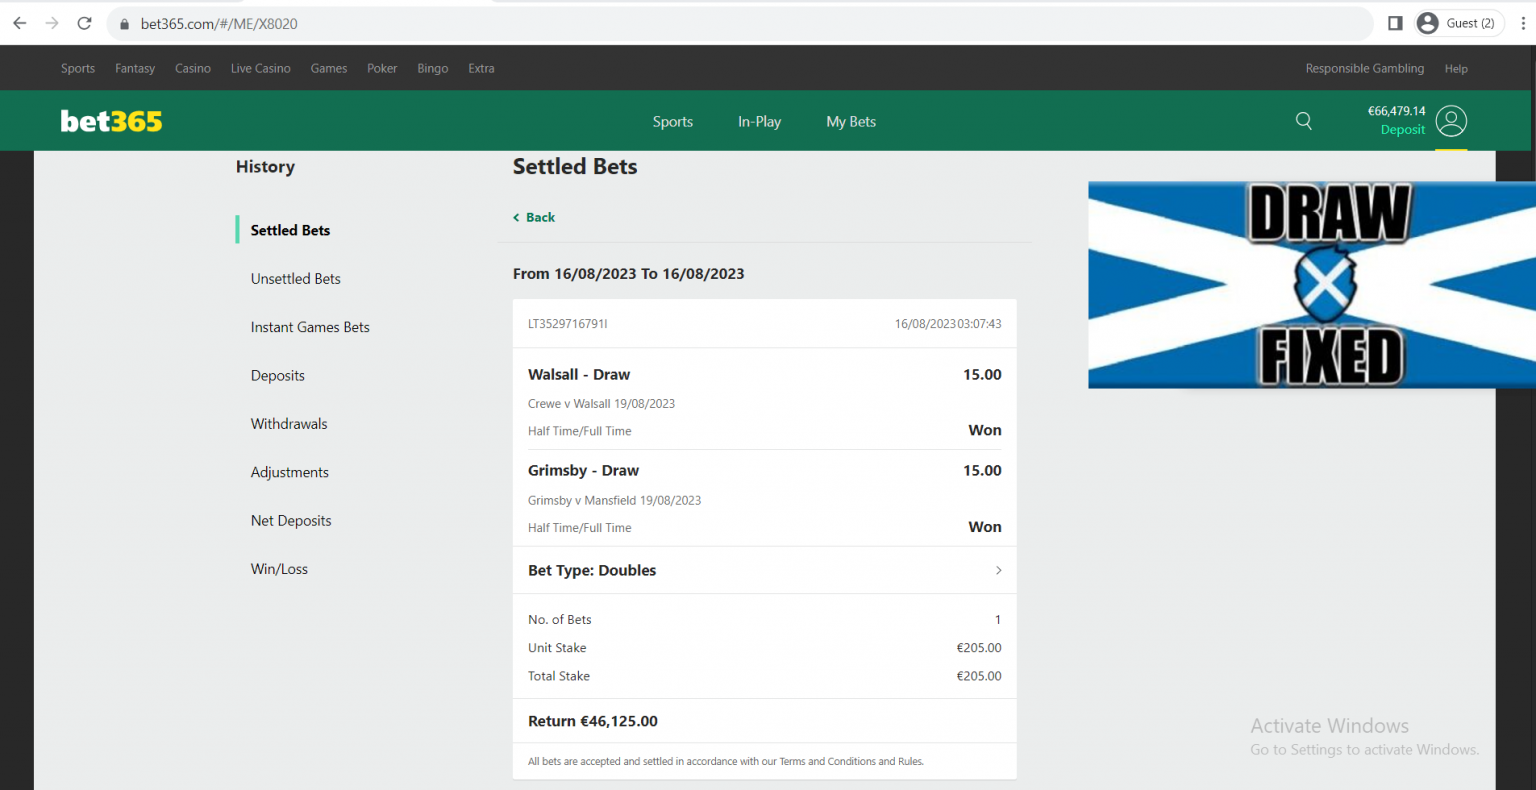
Task: Switch to the In-Play tab
Action: point(759,122)
